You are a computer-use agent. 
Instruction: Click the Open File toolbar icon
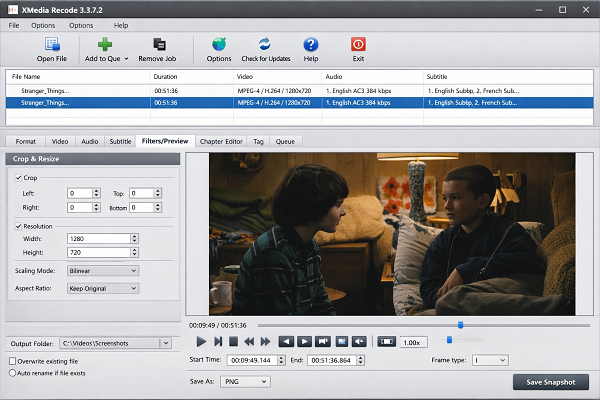[52, 45]
